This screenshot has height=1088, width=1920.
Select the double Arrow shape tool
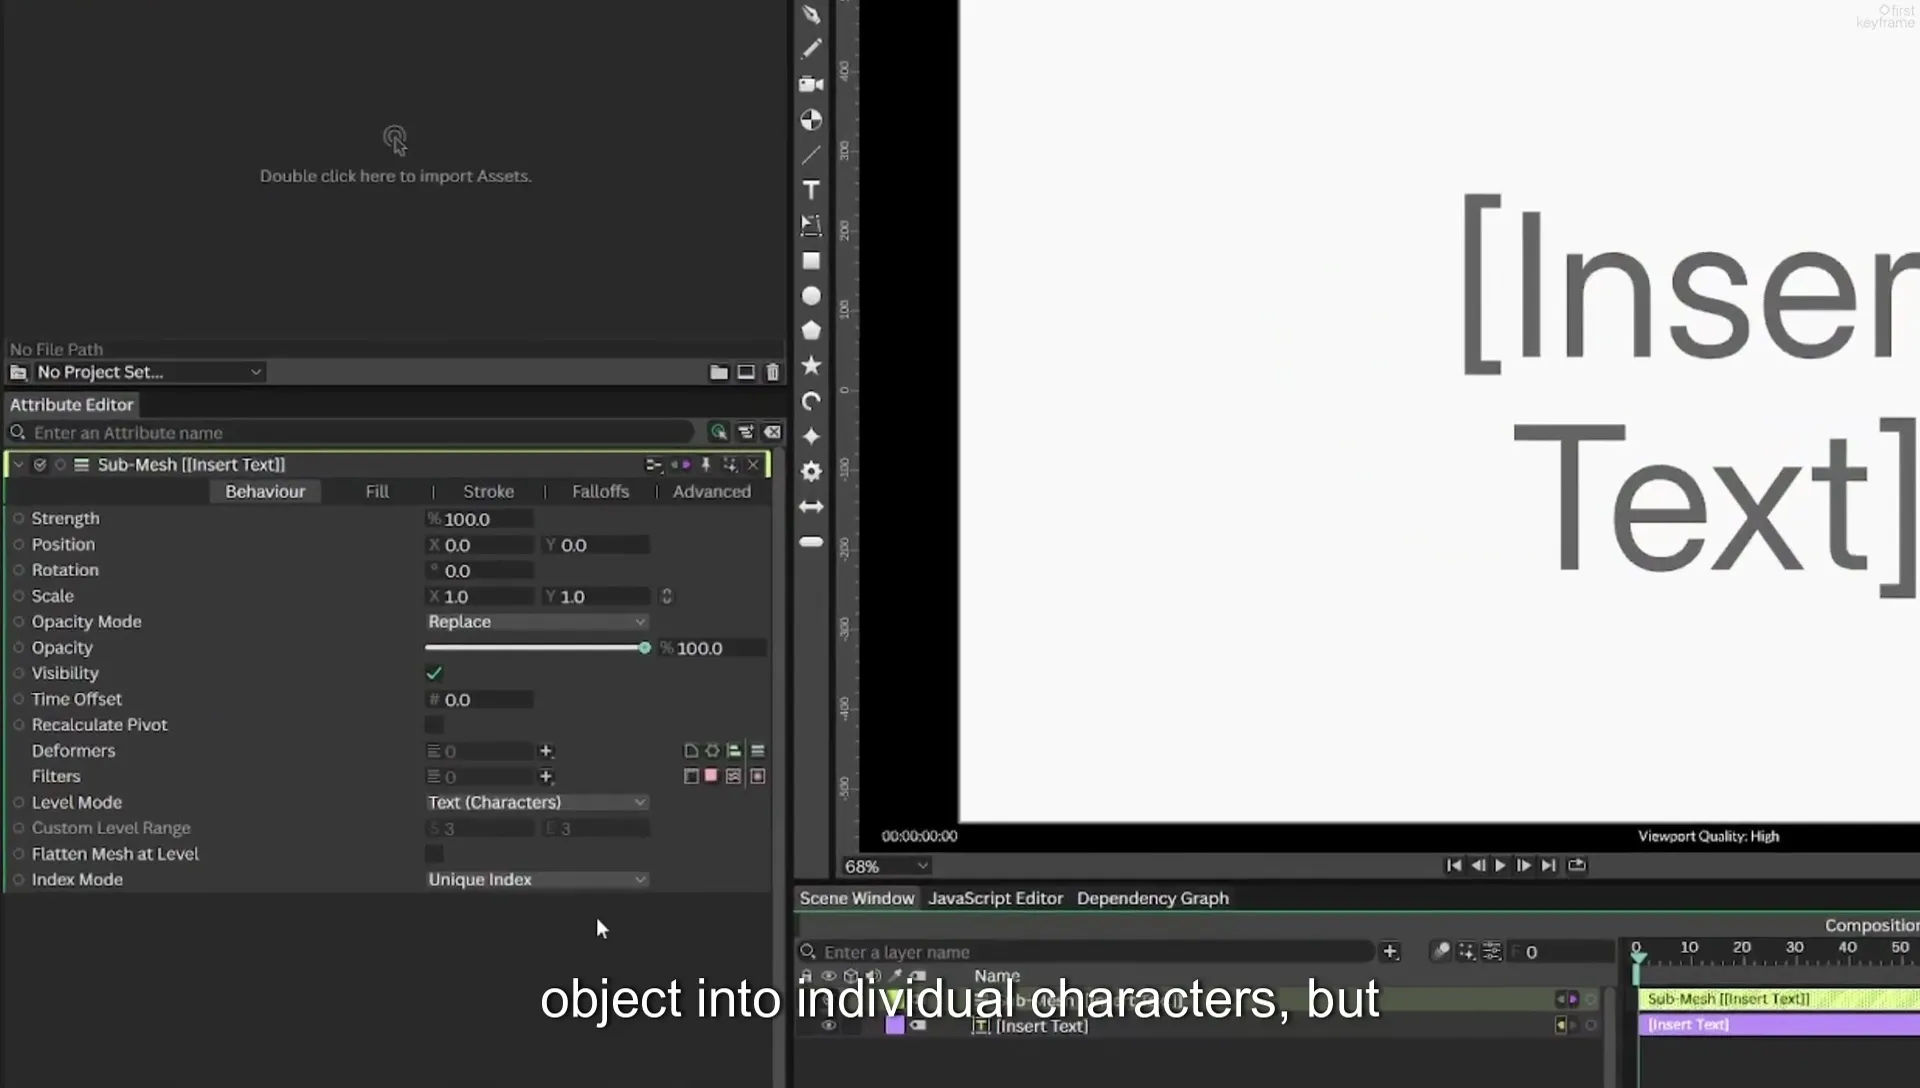point(811,507)
